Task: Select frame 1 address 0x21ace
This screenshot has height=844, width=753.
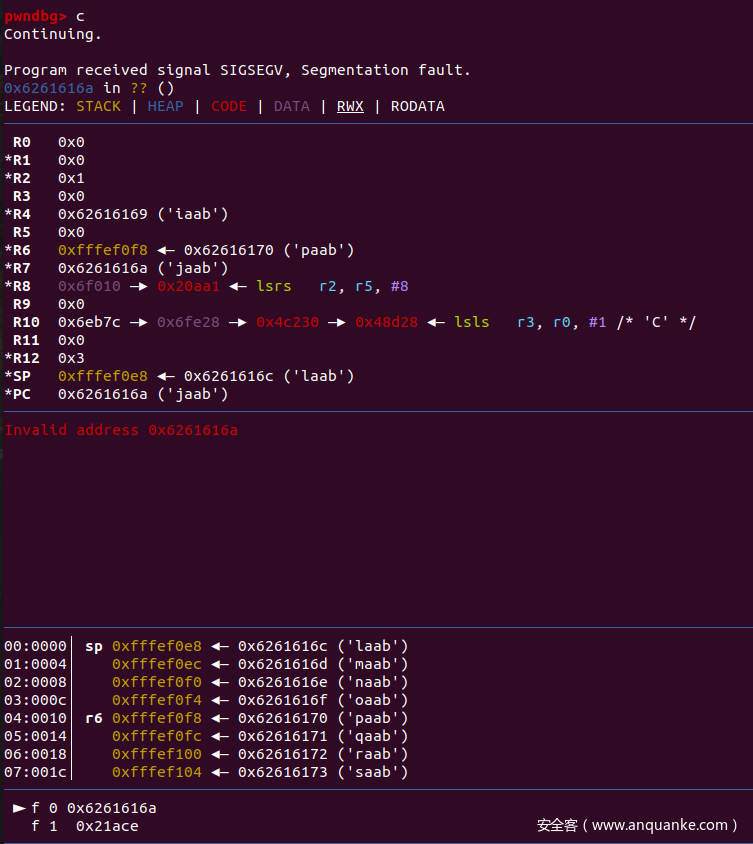Action: pos(107,826)
